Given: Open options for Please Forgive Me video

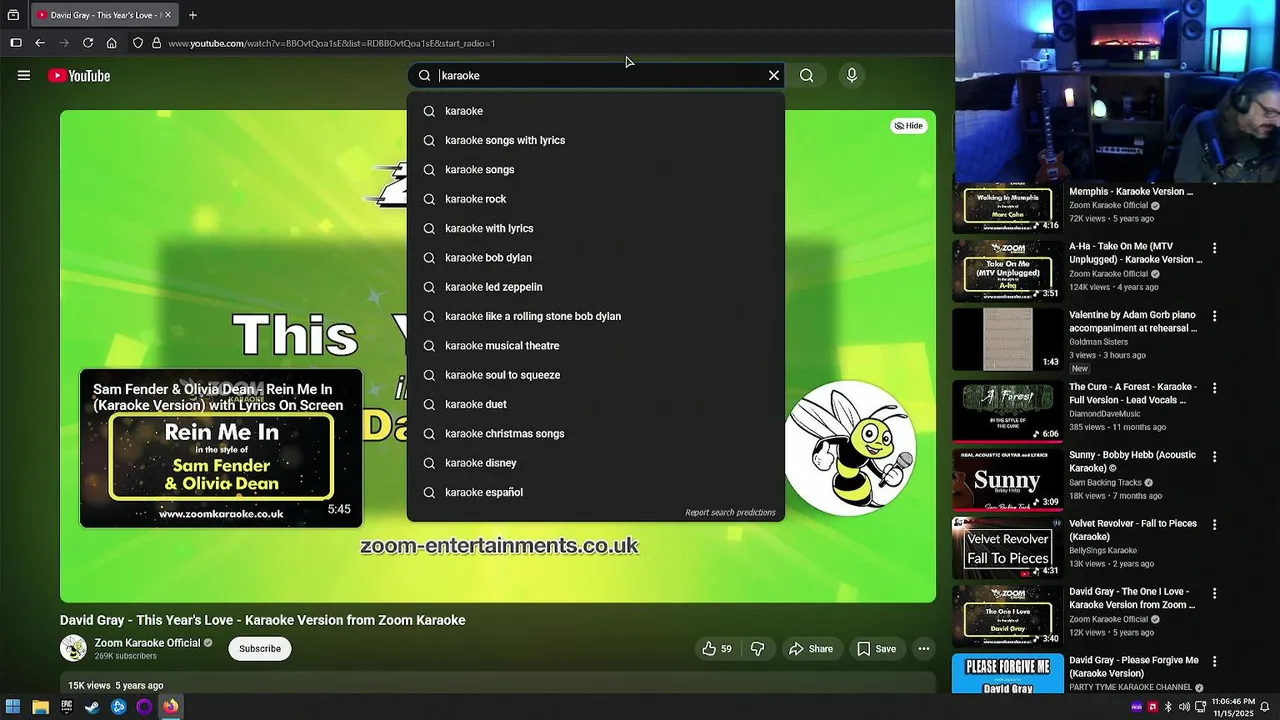Looking at the screenshot, I should 1215,661.
